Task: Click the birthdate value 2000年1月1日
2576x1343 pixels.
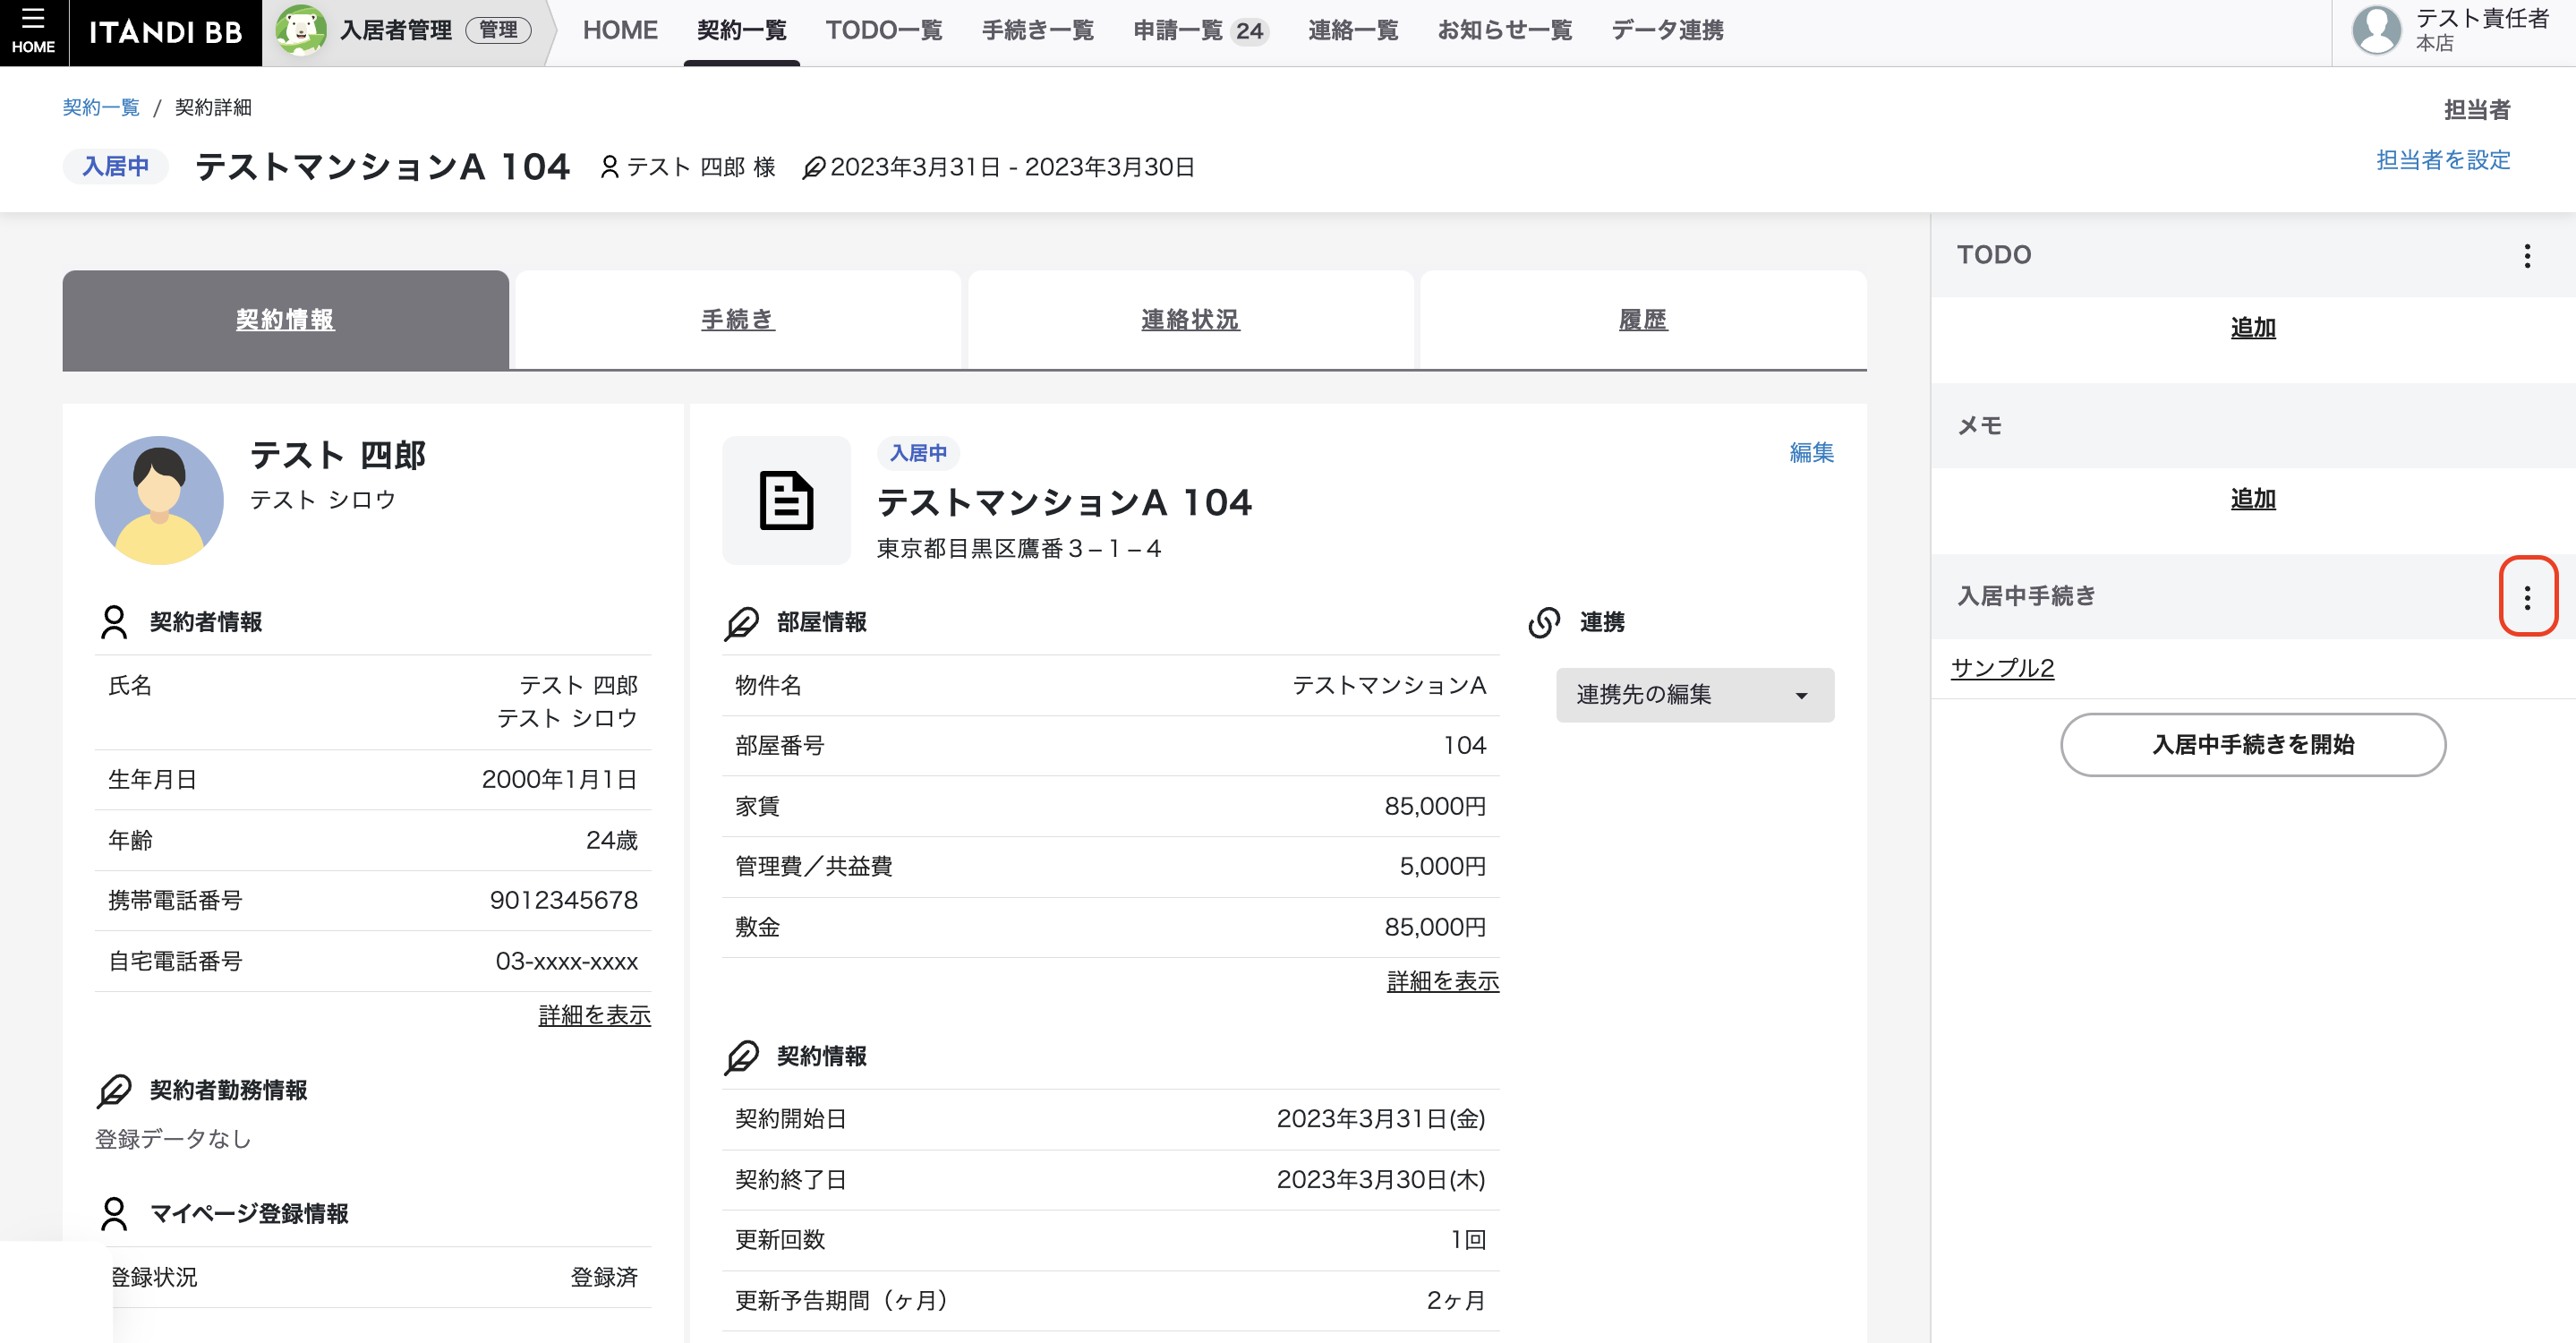Action: (560, 780)
